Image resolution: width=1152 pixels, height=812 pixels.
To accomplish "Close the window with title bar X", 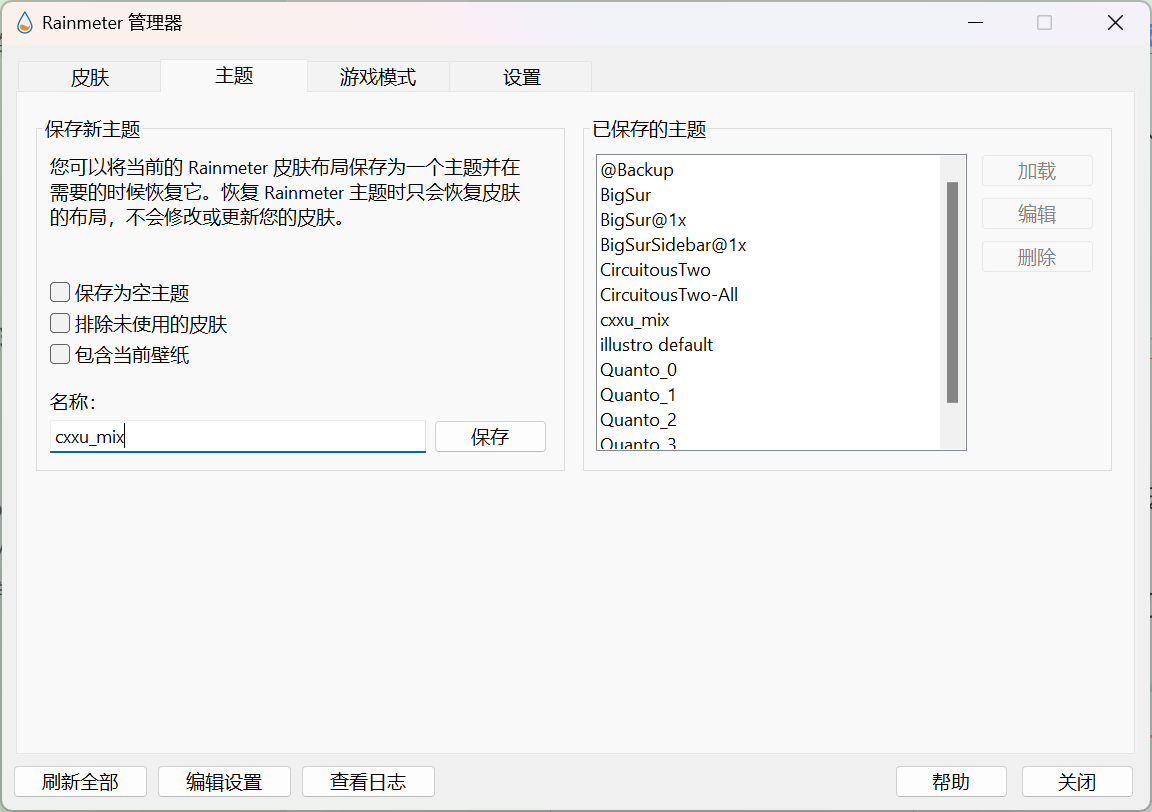I will click(x=1115, y=23).
